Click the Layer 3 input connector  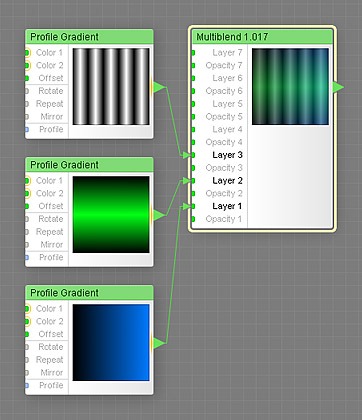click(193, 155)
